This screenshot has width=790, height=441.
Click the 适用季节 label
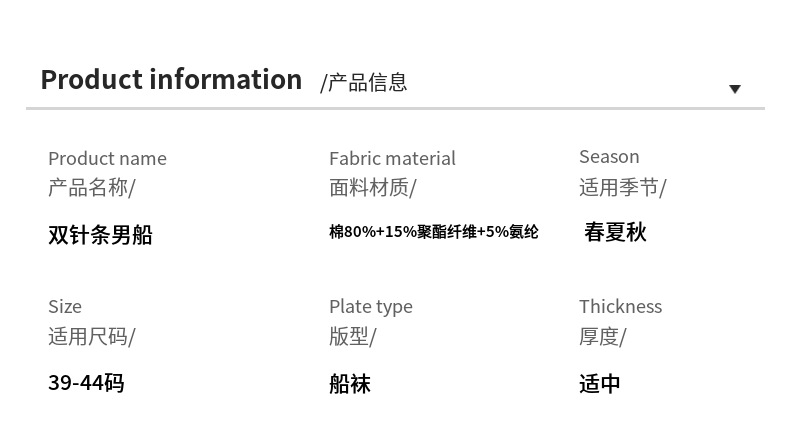tap(622, 187)
